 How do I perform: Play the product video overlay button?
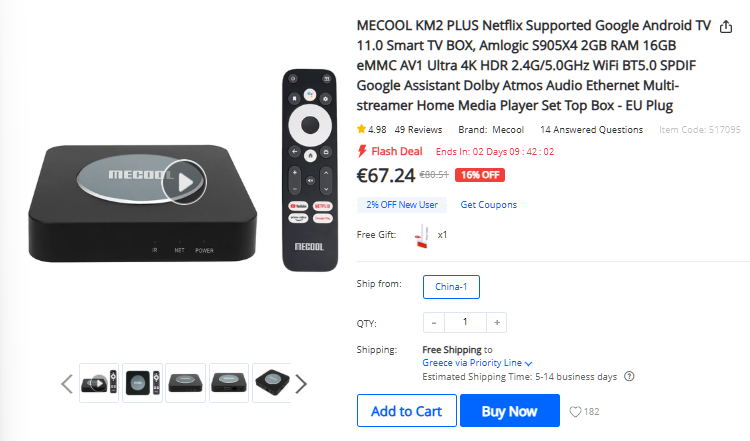(184, 182)
